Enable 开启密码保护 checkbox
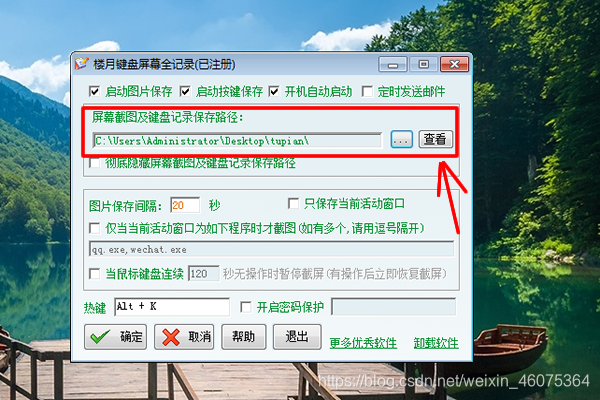 (246, 307)
